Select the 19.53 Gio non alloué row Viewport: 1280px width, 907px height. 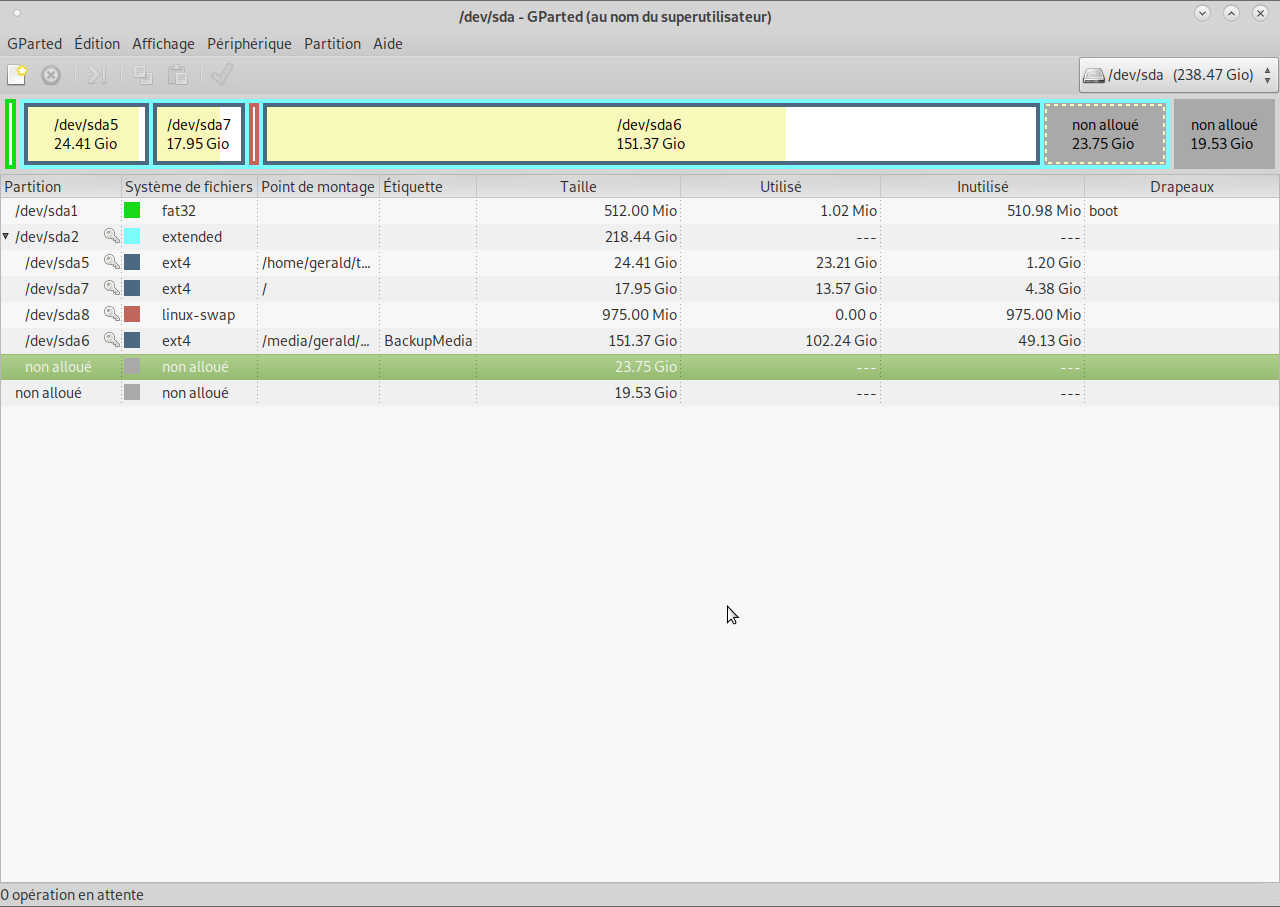point(640,393)
